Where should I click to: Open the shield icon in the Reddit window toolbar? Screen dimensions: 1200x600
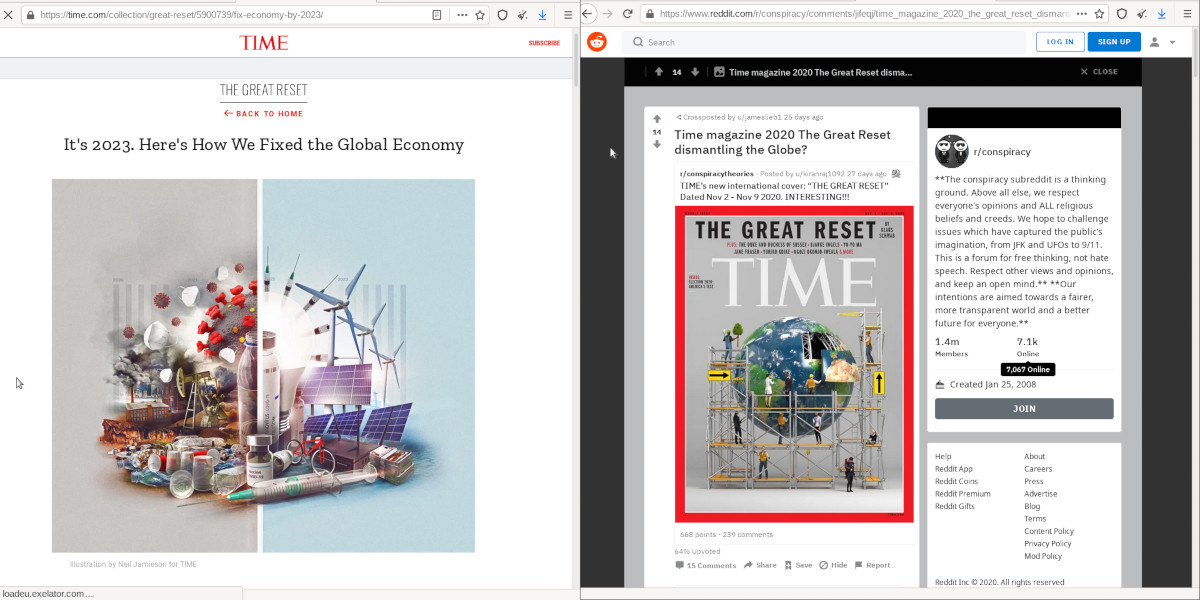(1120, 14)
